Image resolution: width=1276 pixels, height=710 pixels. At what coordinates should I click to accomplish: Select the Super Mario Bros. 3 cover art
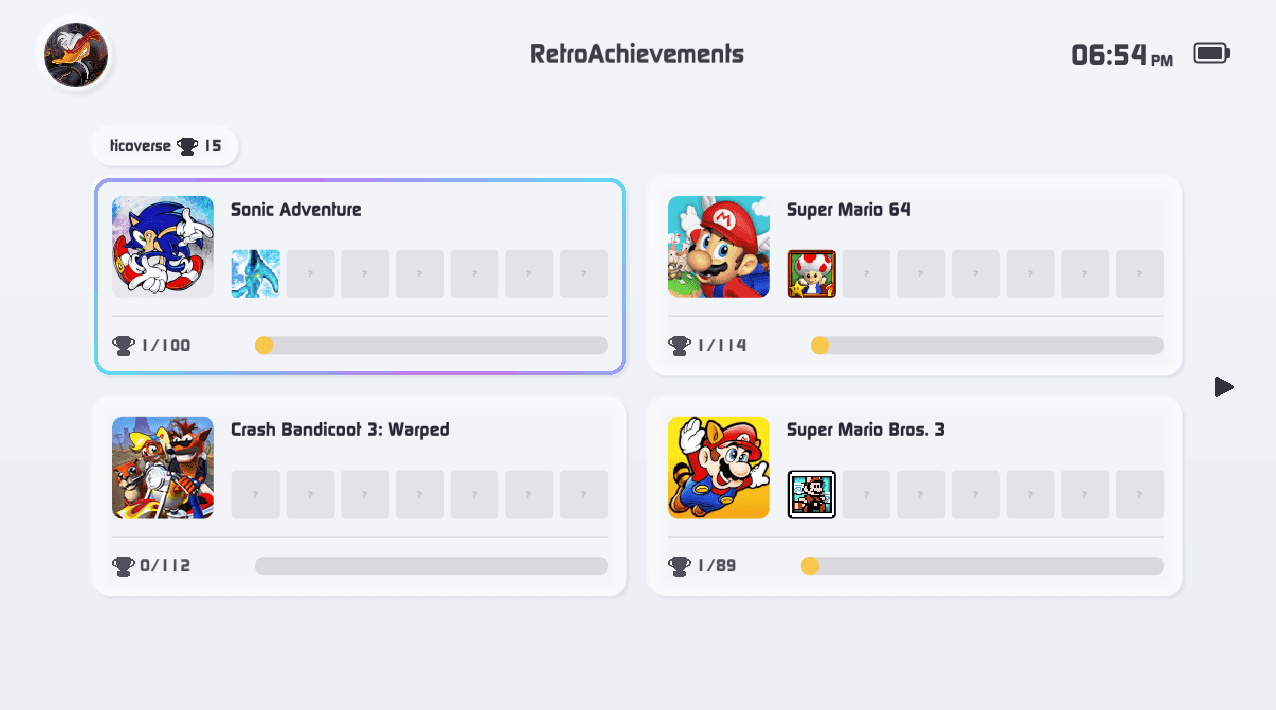click(x=718, y=467)
